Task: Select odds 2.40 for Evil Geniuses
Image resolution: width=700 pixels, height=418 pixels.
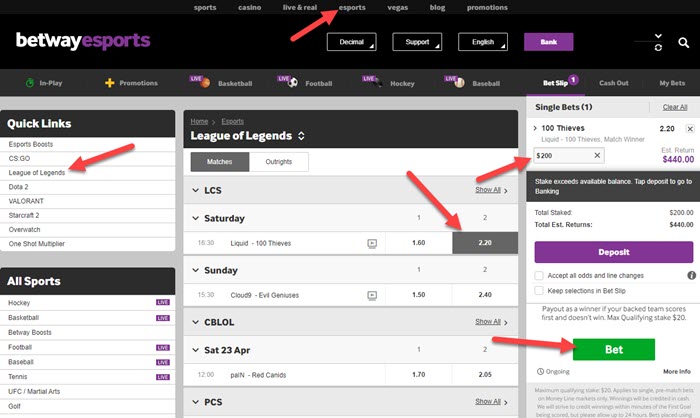Action: pos(485,295)
